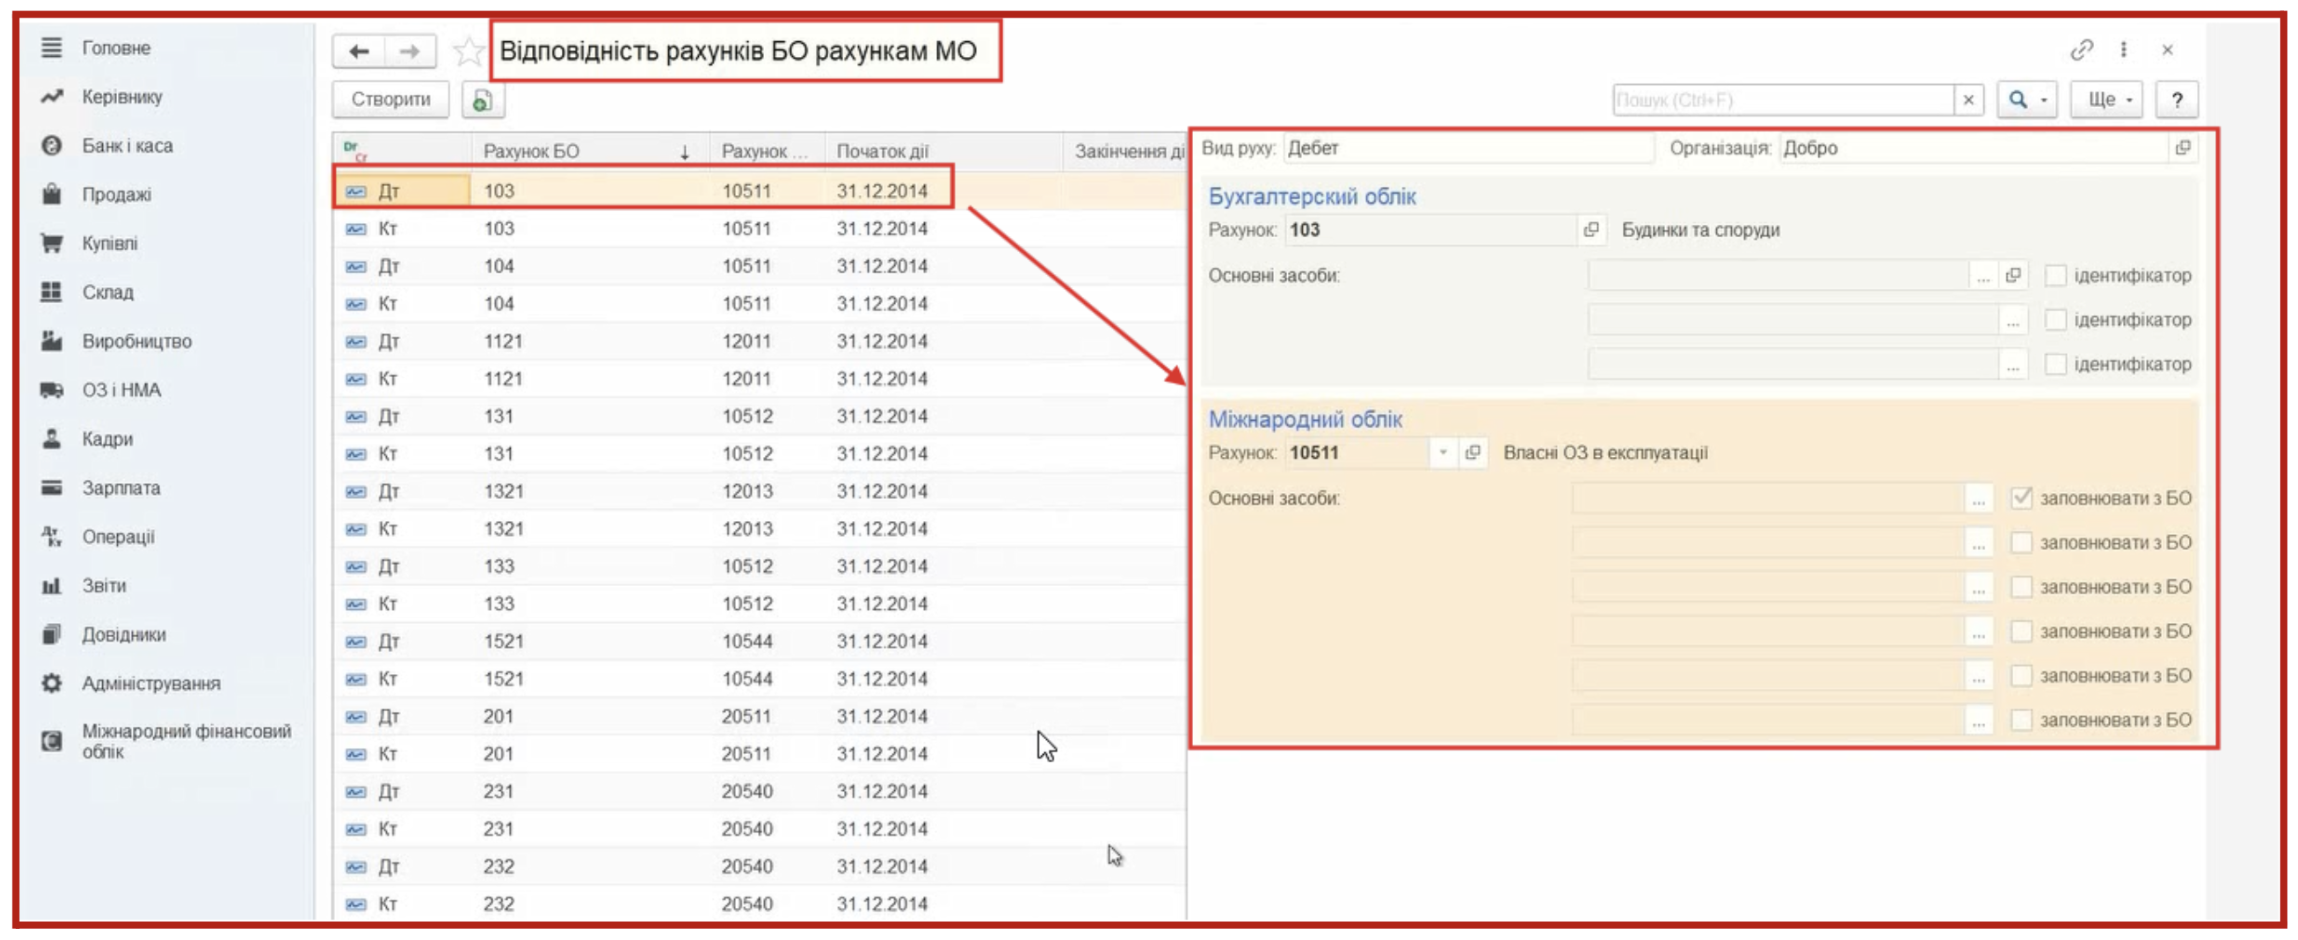The height and width of the screenshot is (940, 2298).
Task: Open the Ще dropdown menu
Action: point(2106,100)
